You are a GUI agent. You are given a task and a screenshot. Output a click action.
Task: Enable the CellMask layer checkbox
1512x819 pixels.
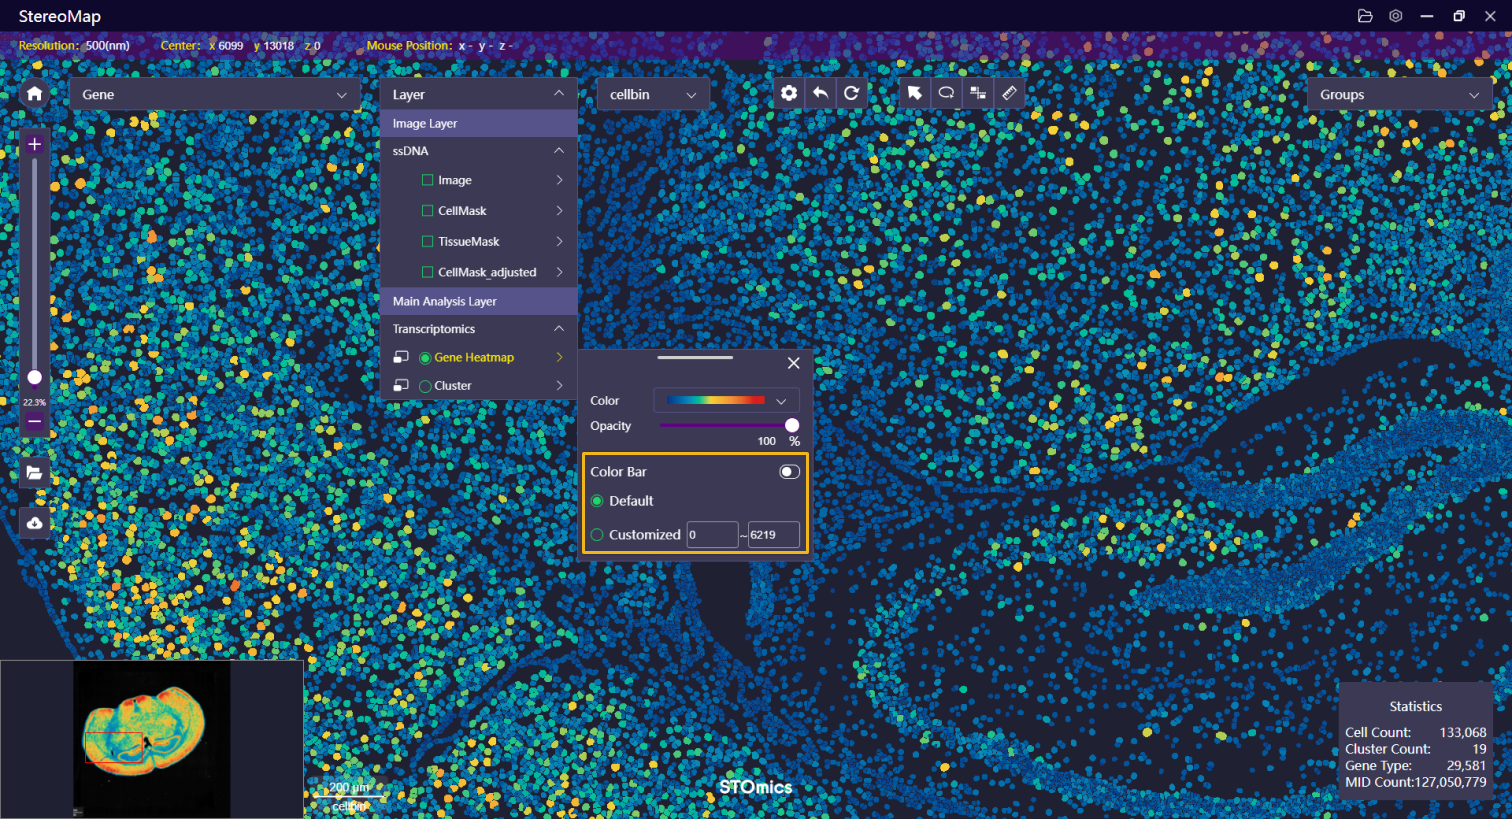(x=428, y=211)
